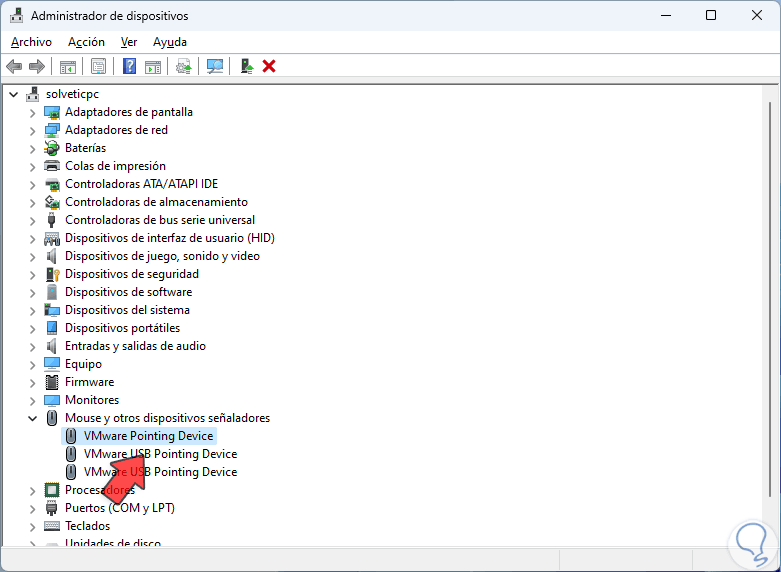Click the Adaptadores de red icon
The image size is (781, 572).
pos(52,130)
